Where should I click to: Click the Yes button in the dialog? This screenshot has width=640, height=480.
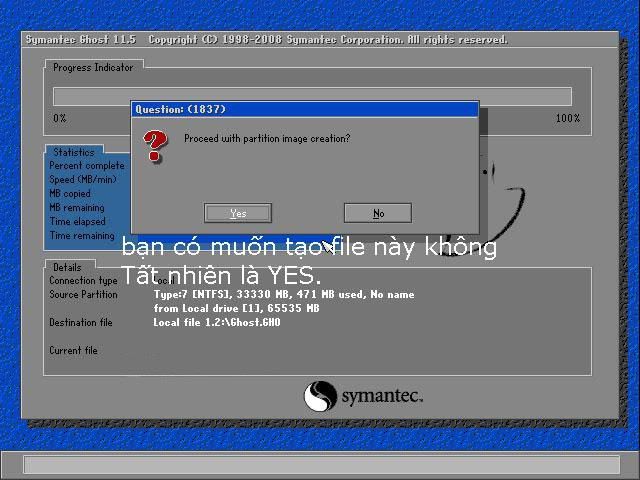coord(238,213)
